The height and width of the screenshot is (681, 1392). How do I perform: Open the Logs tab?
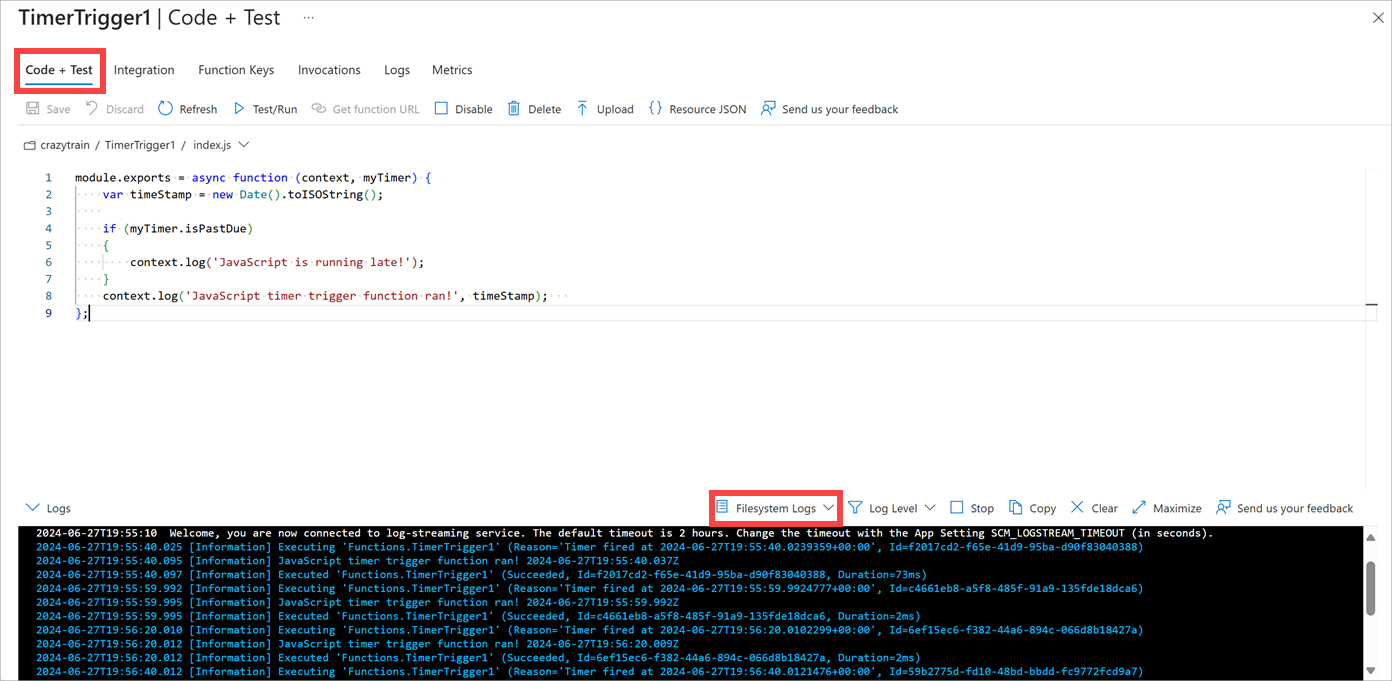[397, 70]
